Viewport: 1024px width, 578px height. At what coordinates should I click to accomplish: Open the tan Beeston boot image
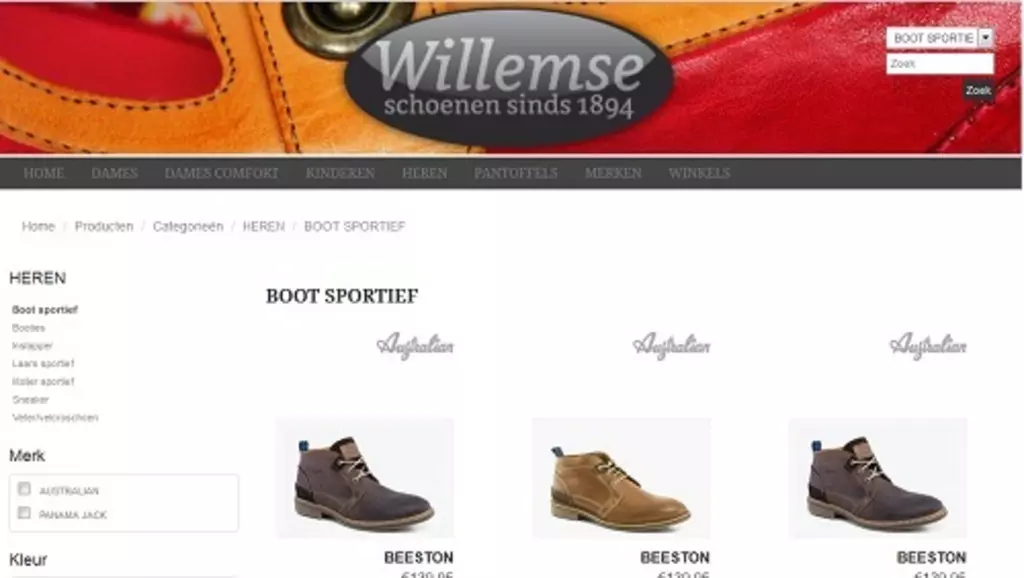[x=621, y=478]
